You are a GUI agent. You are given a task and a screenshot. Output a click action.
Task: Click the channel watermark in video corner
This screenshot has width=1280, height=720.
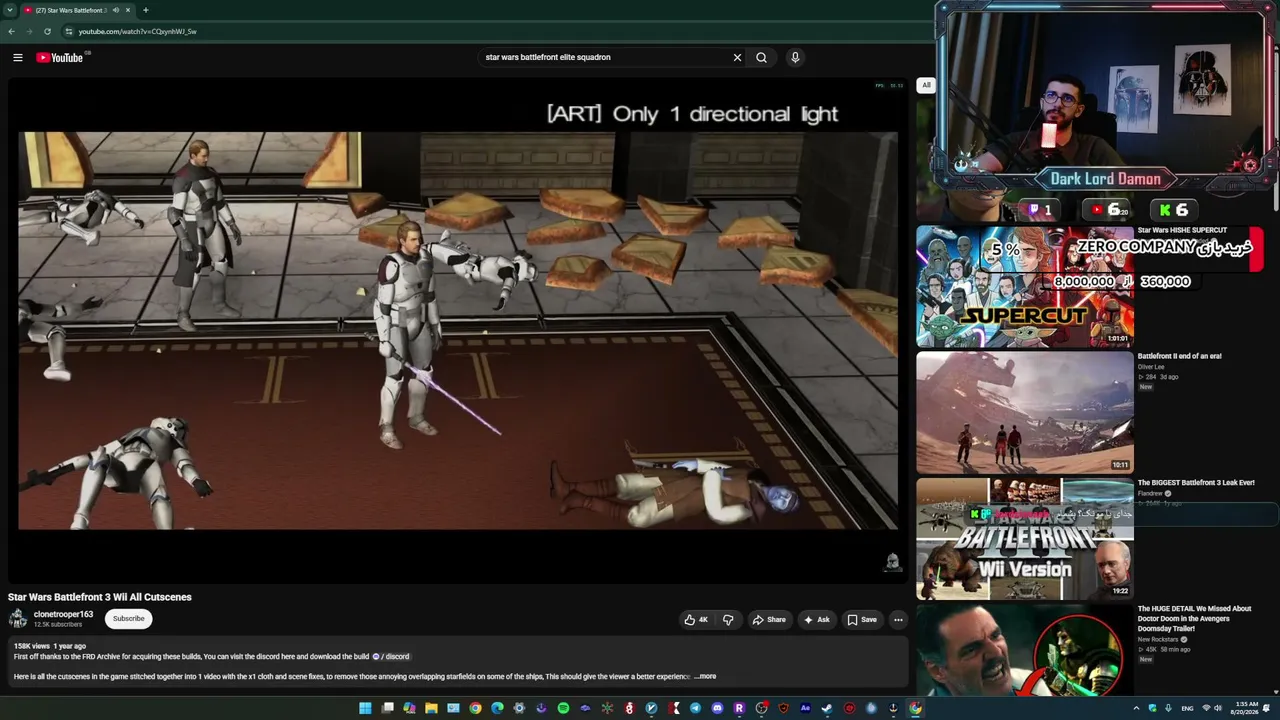pos(893,562)
